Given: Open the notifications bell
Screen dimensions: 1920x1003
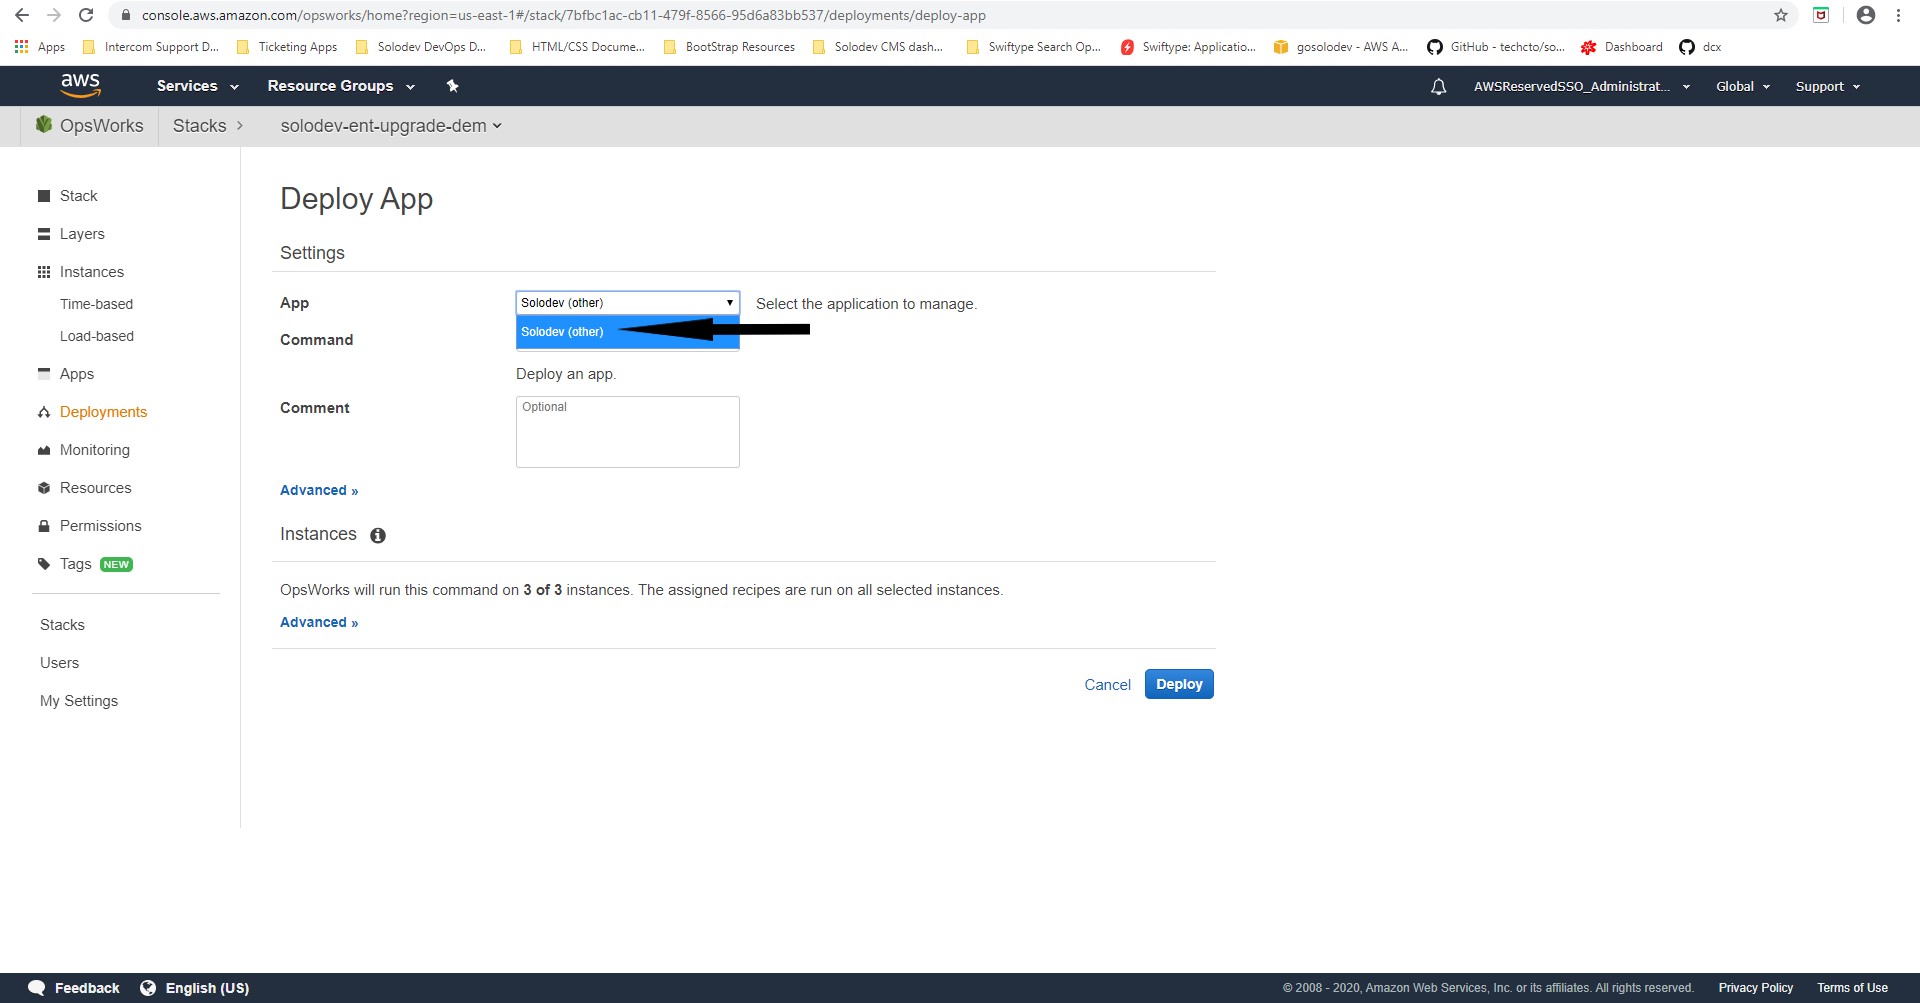Looking at the screenshot, I should tap(1438, 87).
